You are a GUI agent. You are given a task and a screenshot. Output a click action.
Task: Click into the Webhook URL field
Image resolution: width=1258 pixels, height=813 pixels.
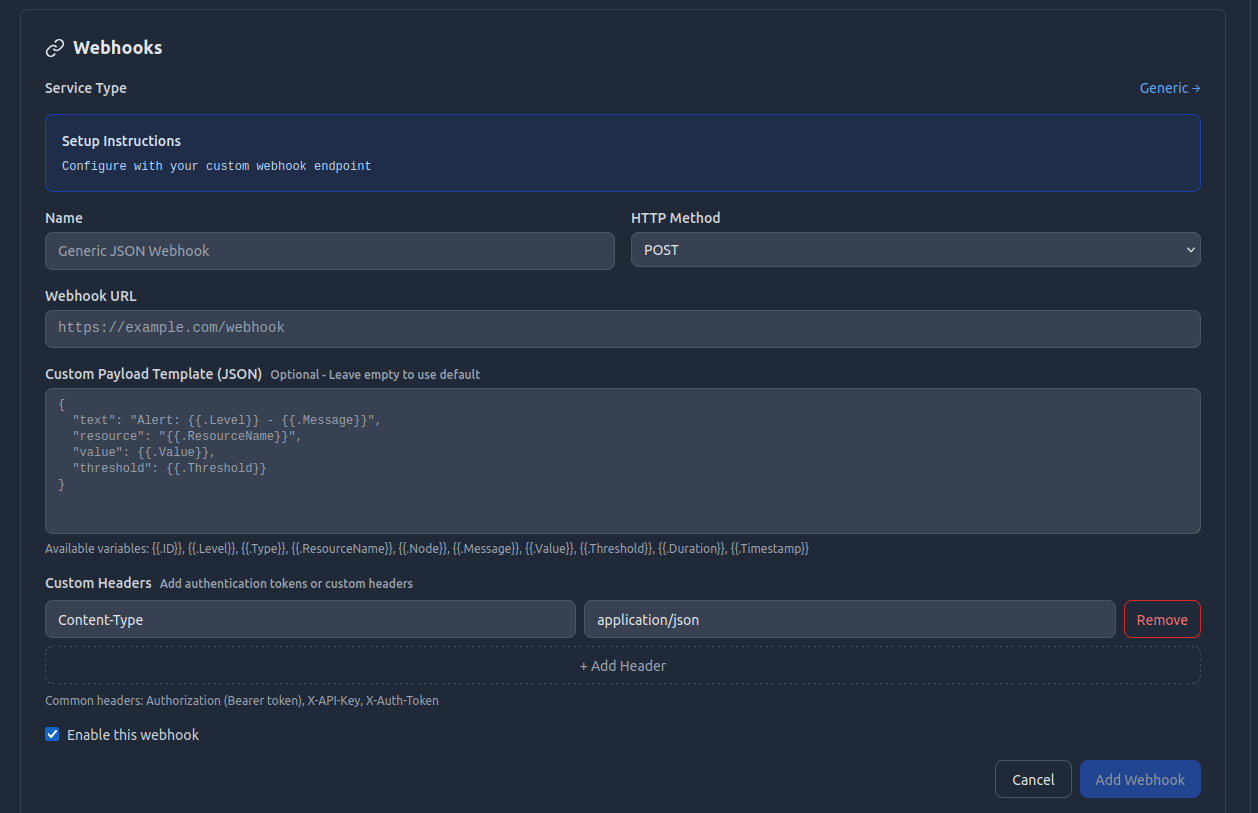coord(622,328)
